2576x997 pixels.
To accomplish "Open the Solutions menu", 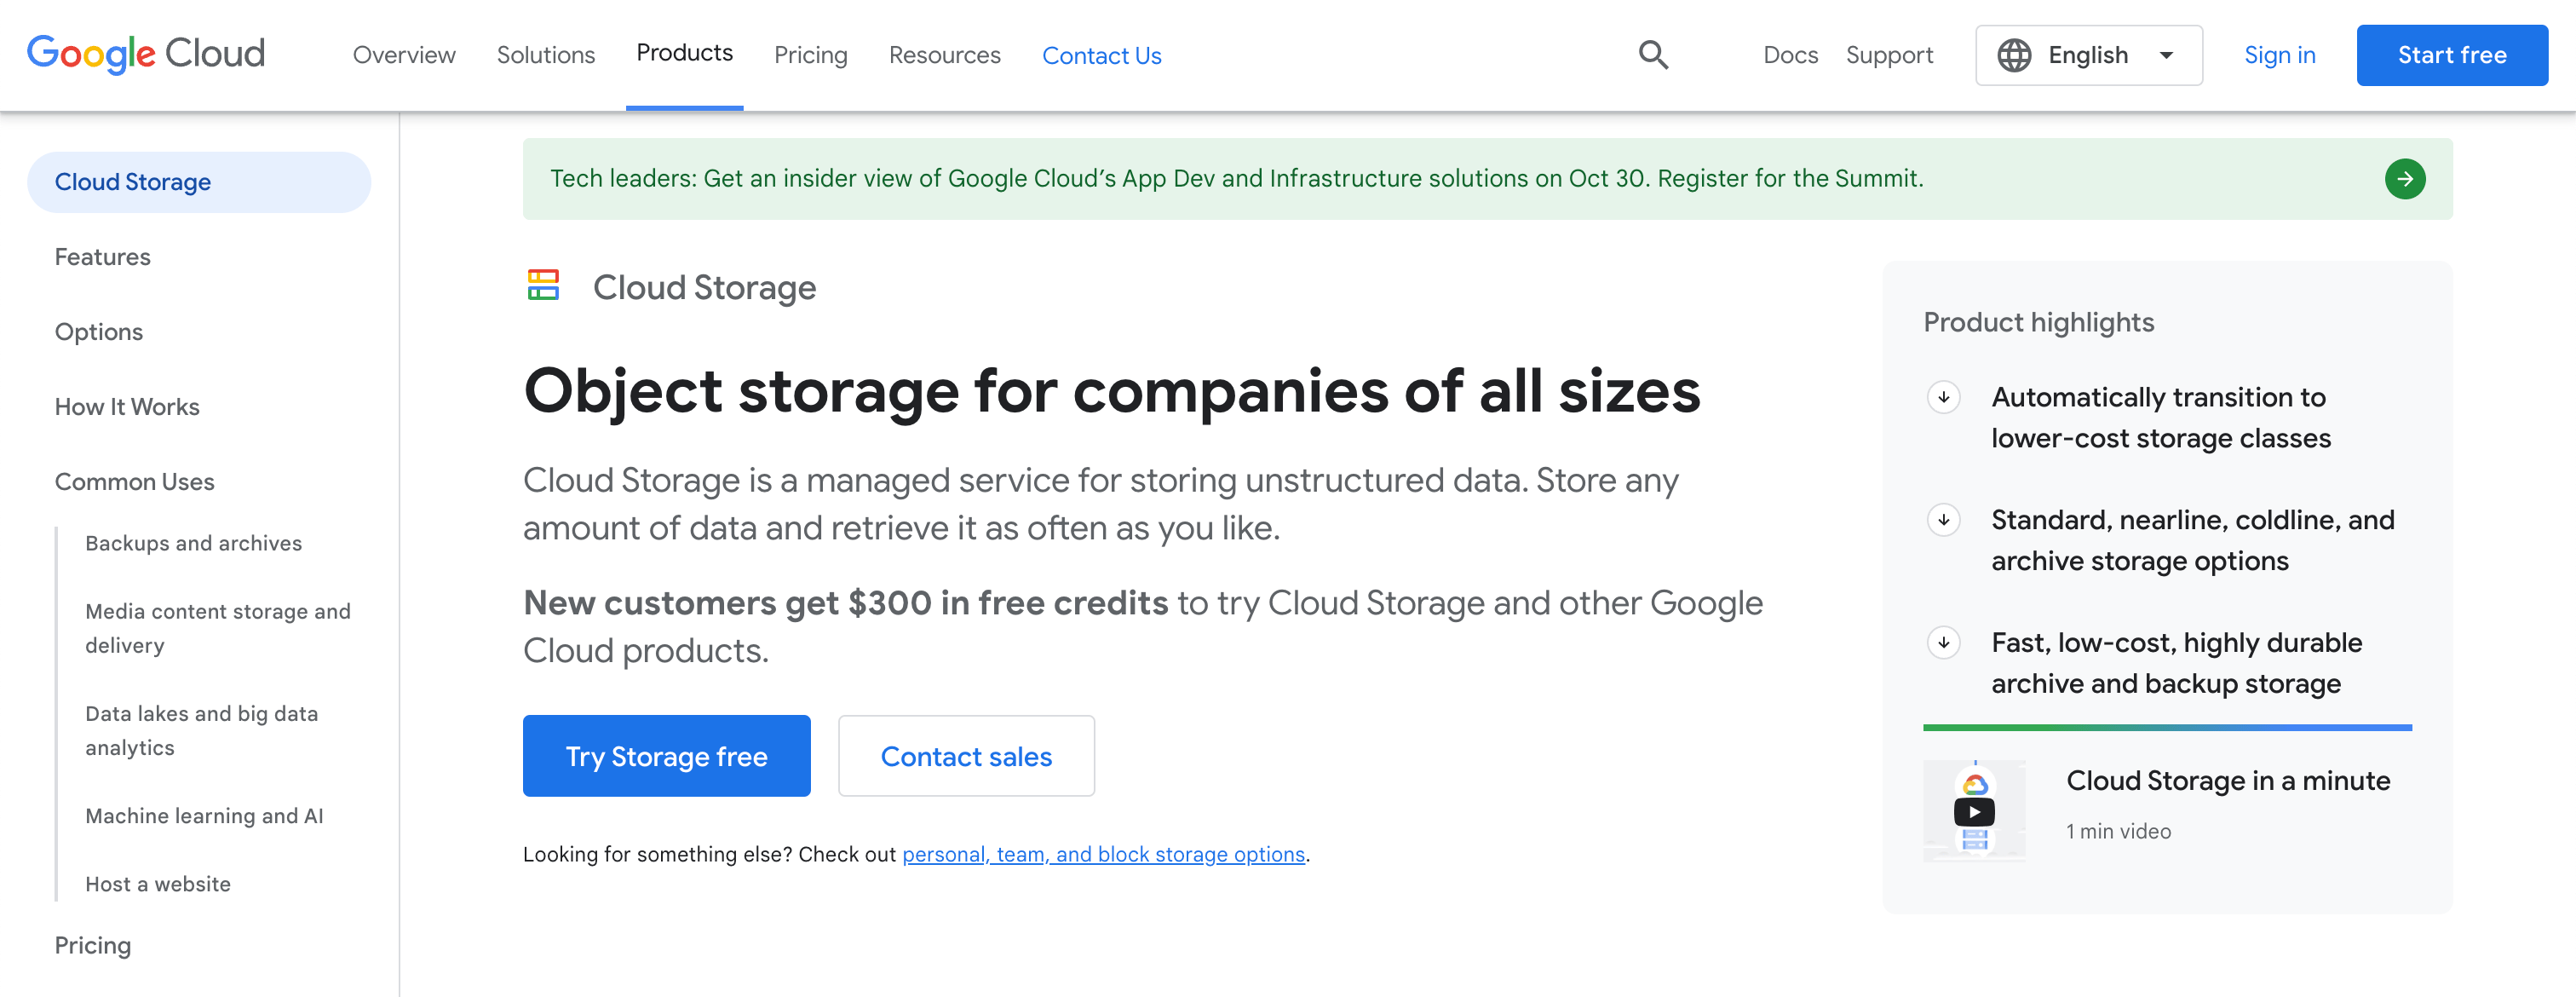I will click(546, 55).
